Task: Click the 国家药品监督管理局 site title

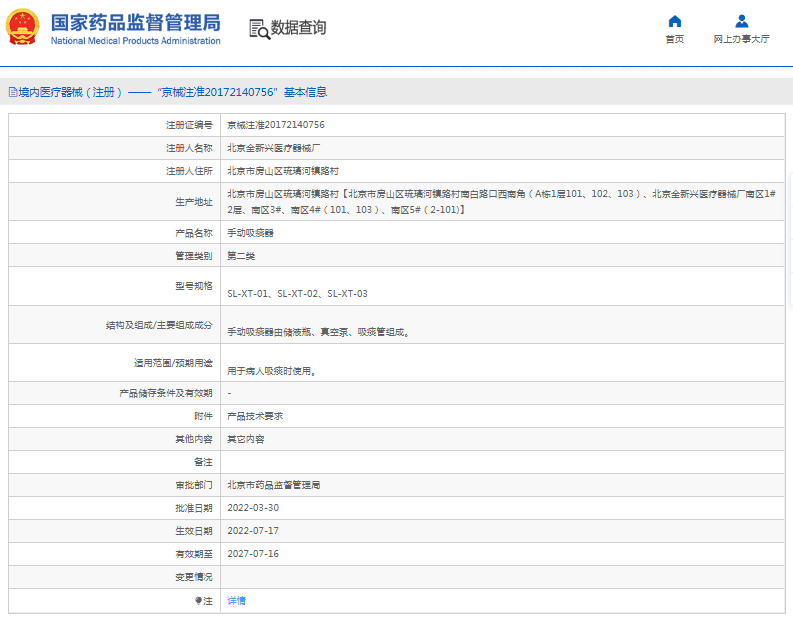Action: 135,22
